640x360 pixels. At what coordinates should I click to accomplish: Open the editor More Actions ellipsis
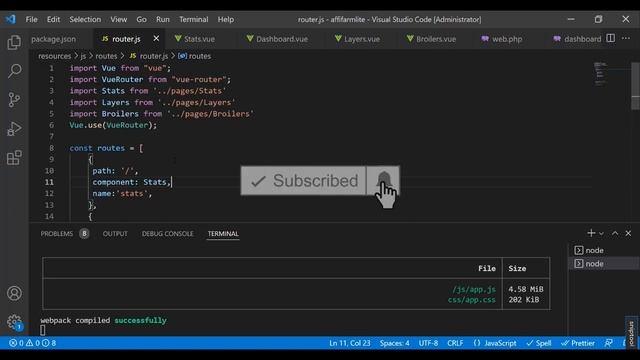click(626, 38)
